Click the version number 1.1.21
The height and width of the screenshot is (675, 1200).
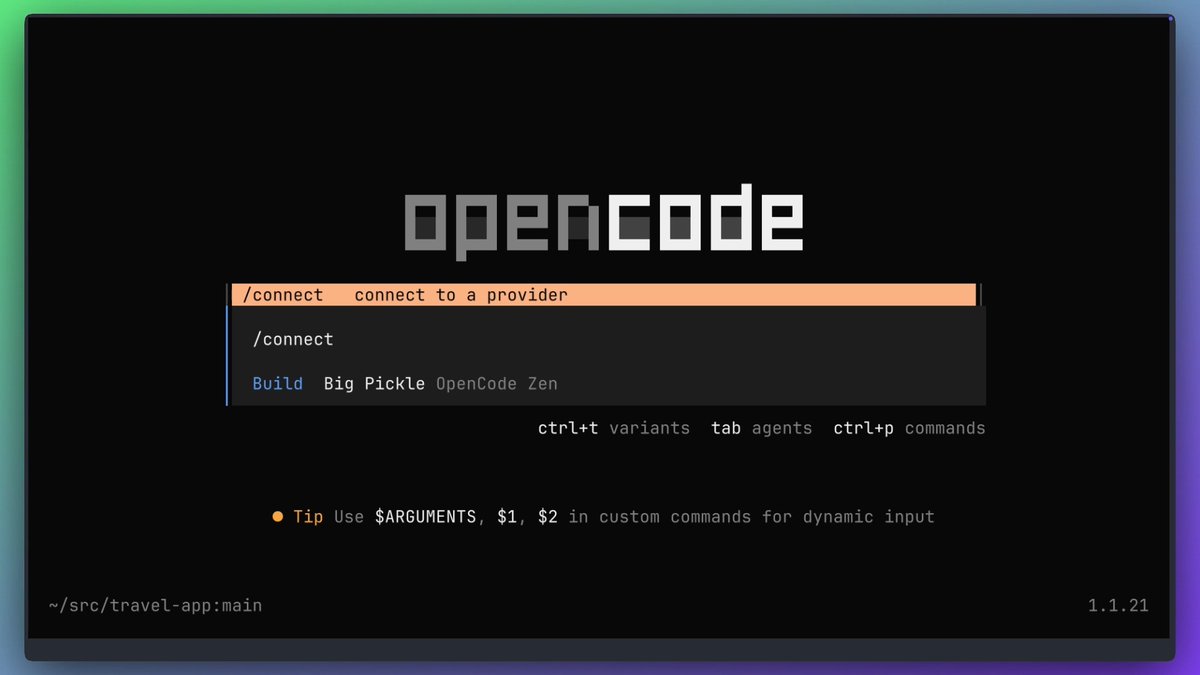pyautogui.click(x=1118, y=605)
